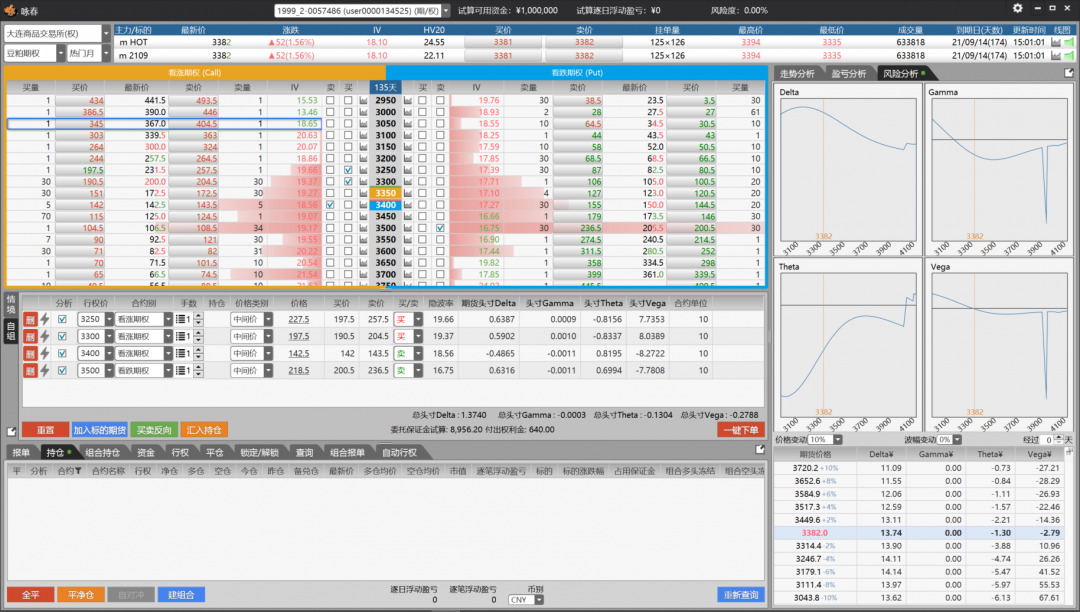Uncheck the call buy checkbox for strike 3250

pyautogui.click(x=348, y=170)
